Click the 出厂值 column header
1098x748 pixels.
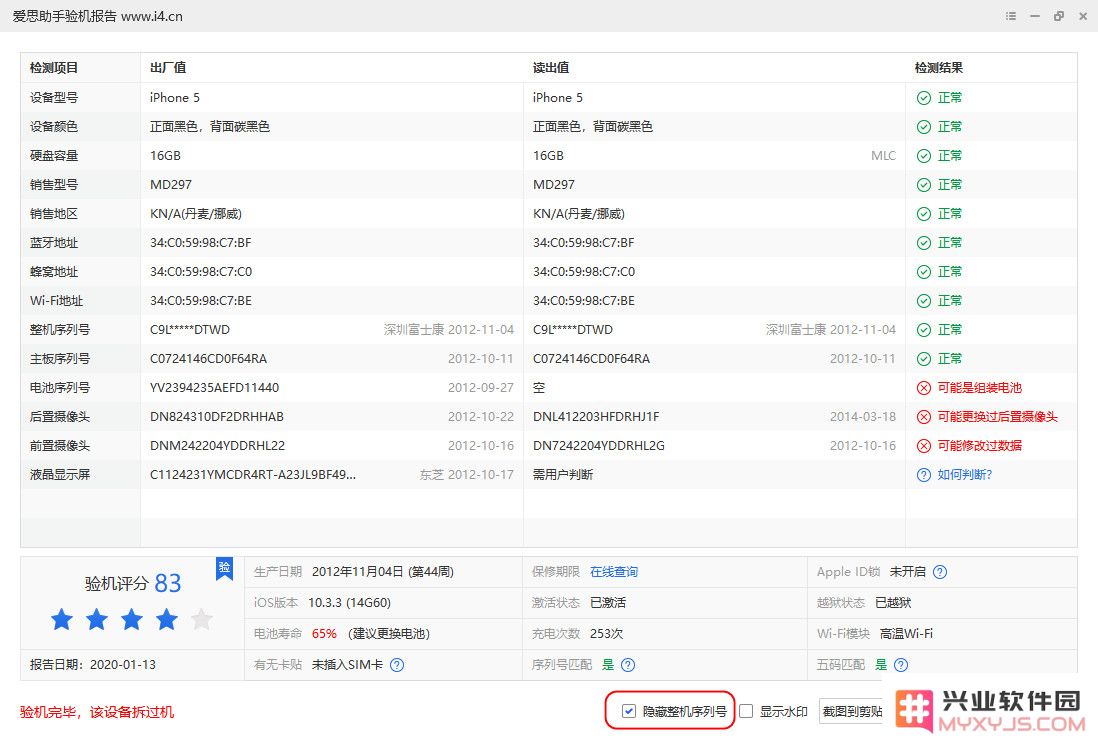[168, 68]
